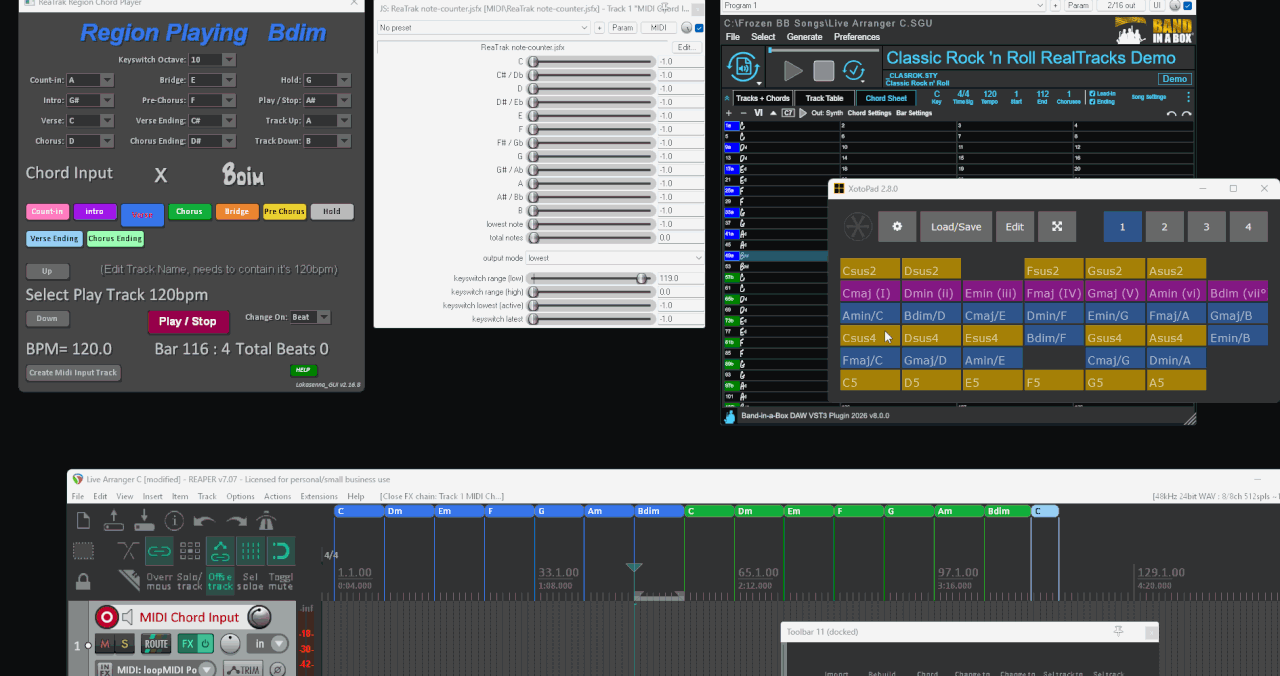Switch to Chord Sheet tab
The image size is (1280, 676).
tap(886, 98)
